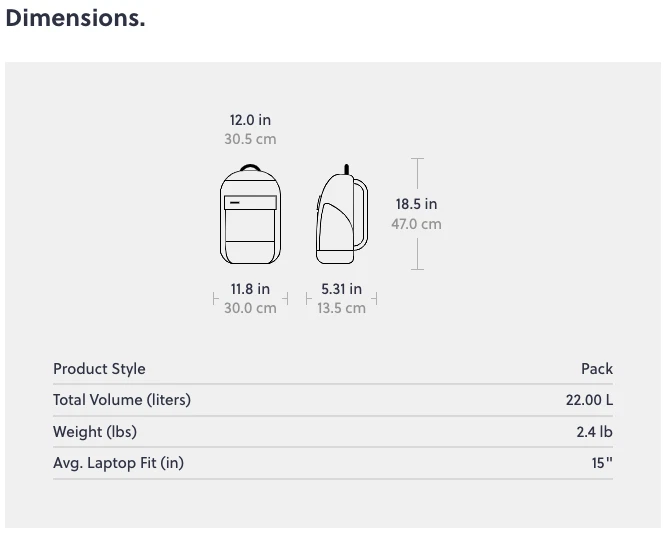Image resolution: width=668 pixels, height=537 pixels.
Task: Select the 15" laptop fit value
Action: click(602, 463)
